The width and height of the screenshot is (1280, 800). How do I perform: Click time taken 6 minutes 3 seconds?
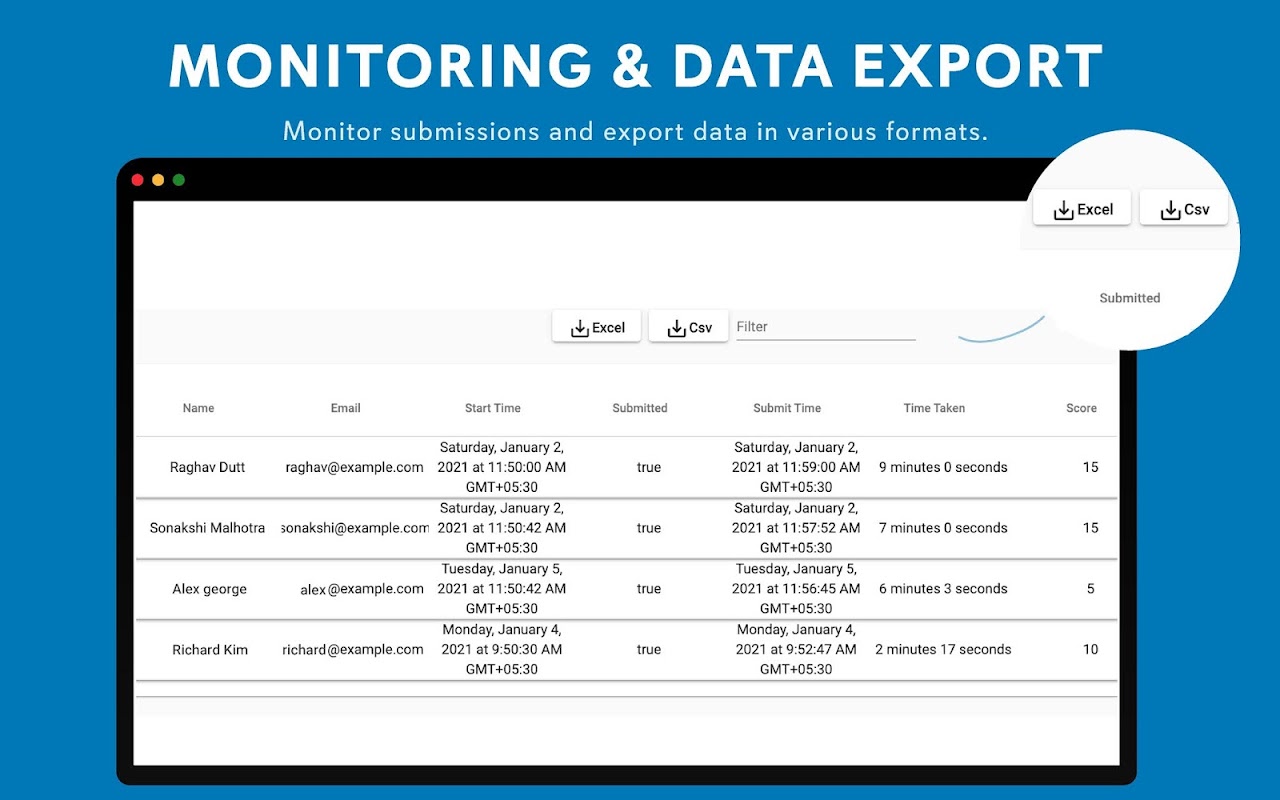(943, 589)
